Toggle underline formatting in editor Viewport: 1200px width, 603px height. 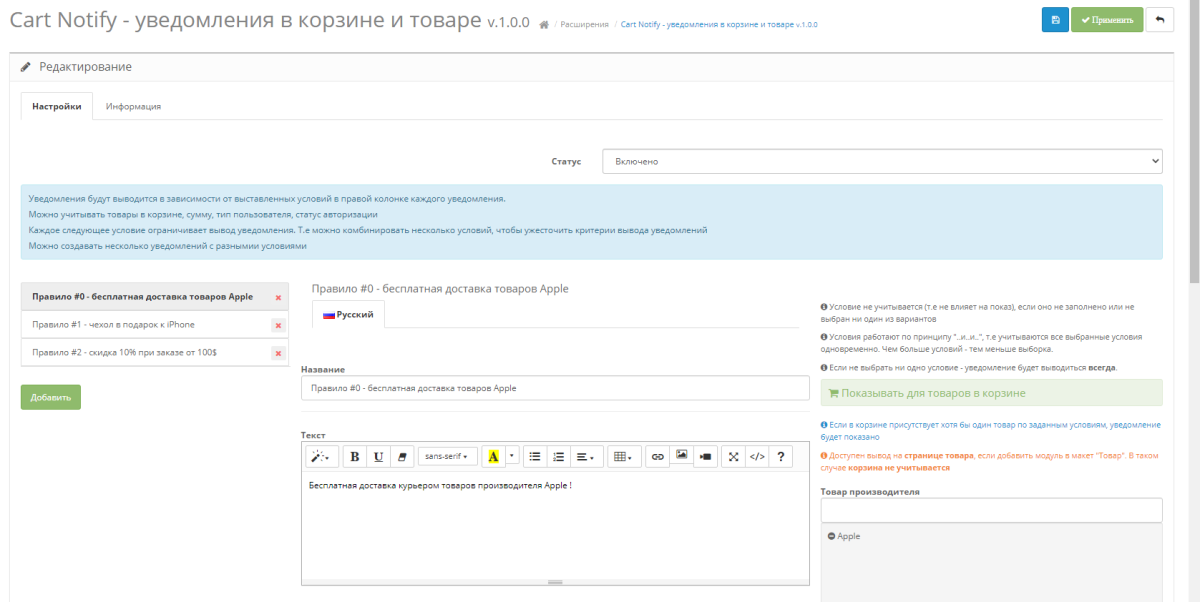tap(378, 456)
